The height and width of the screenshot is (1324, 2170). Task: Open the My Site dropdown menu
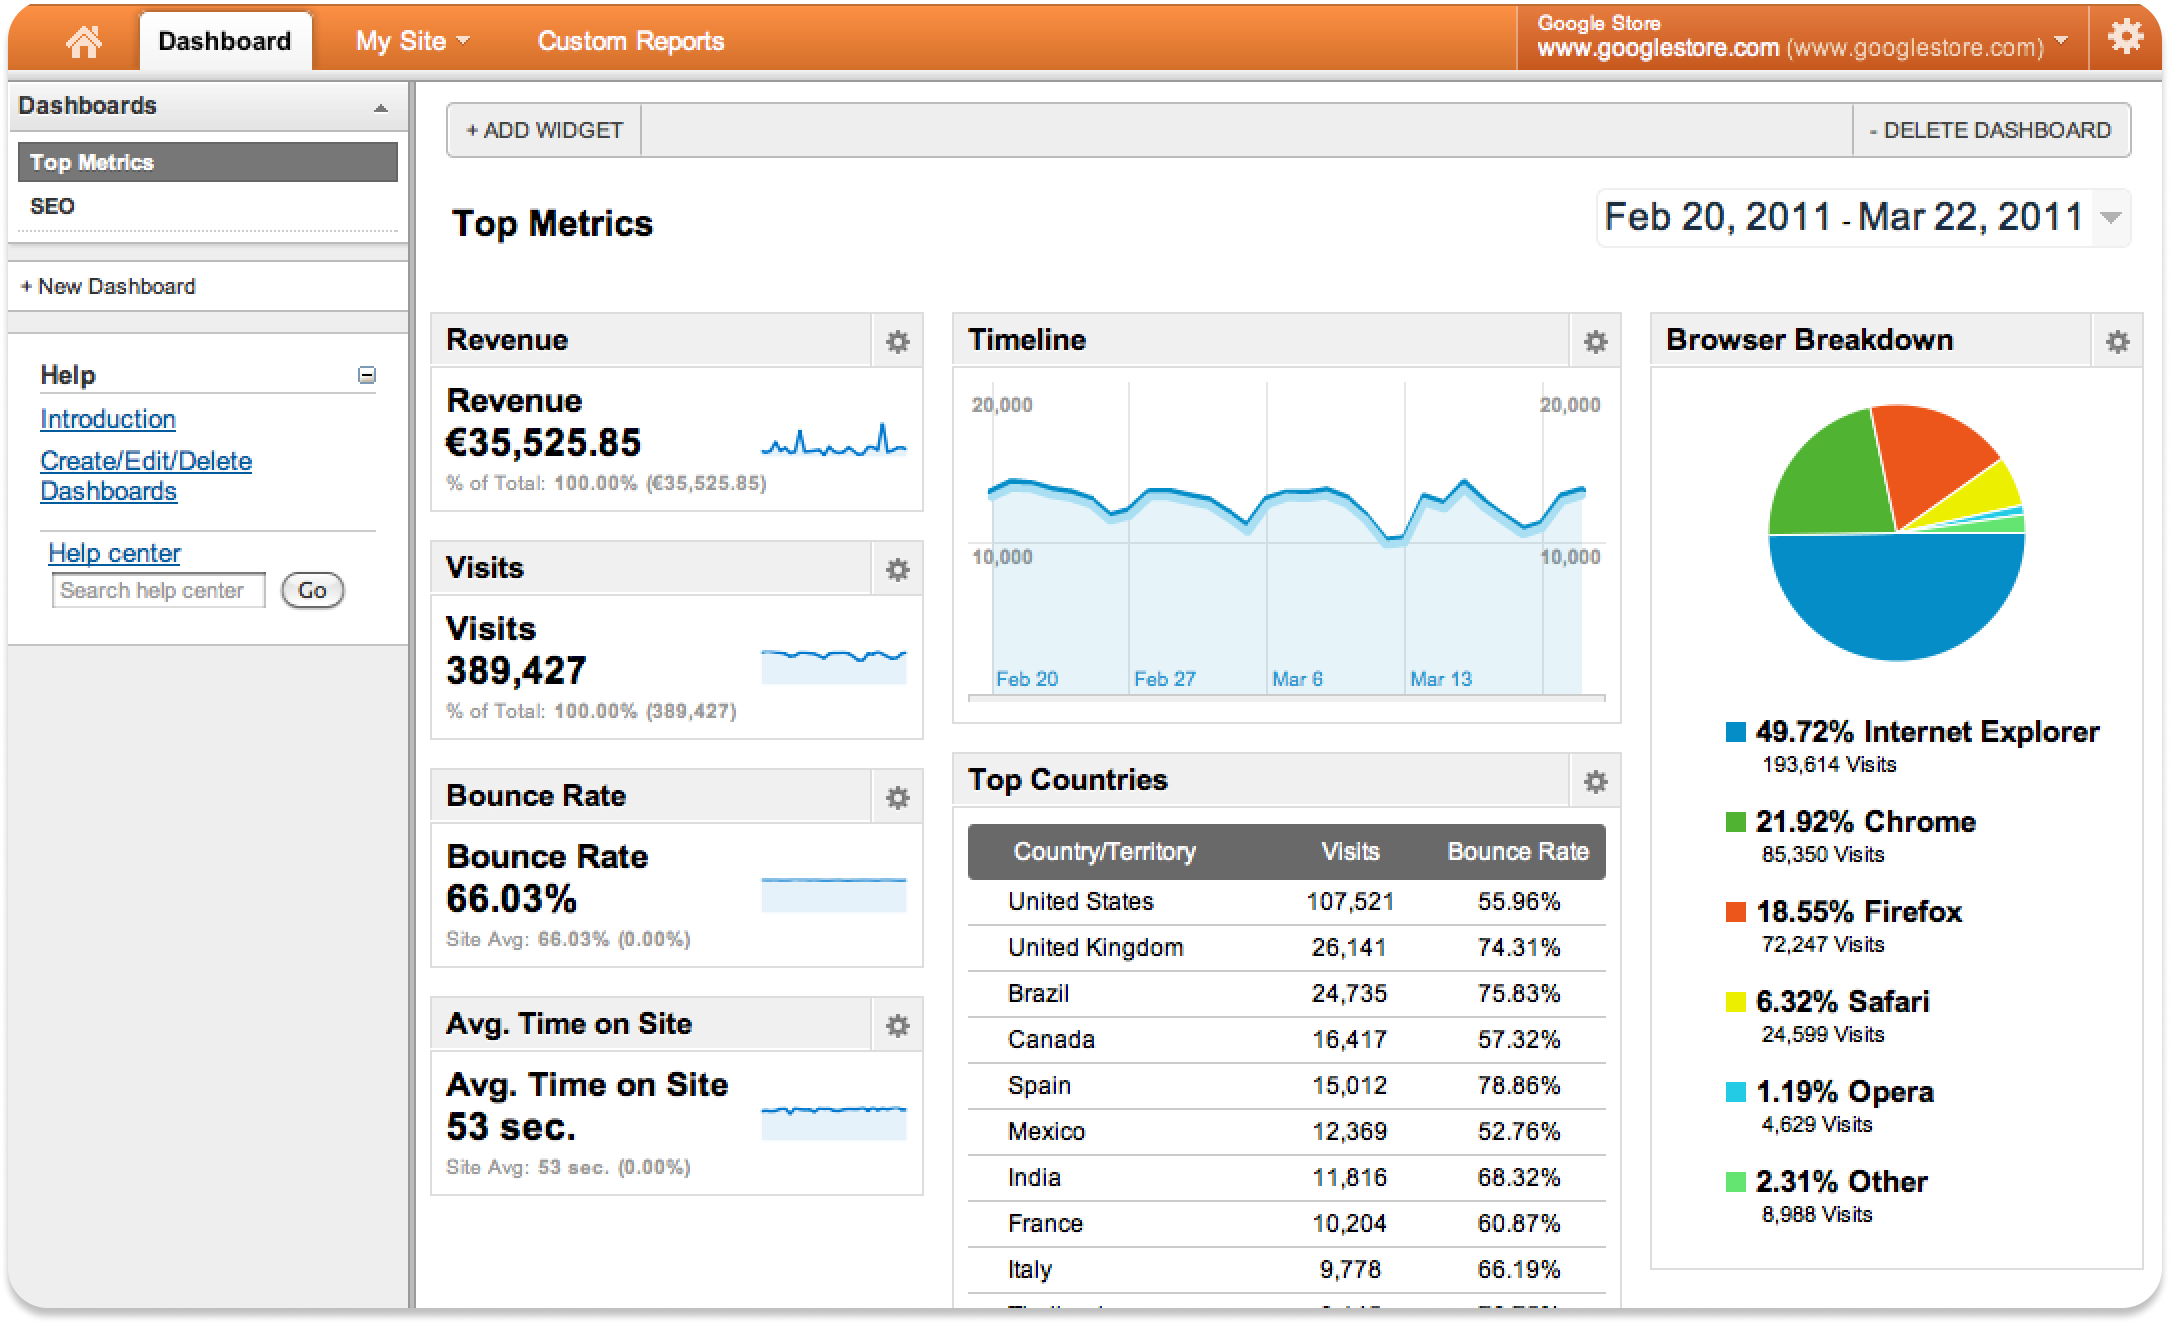[x=410, y=40]
